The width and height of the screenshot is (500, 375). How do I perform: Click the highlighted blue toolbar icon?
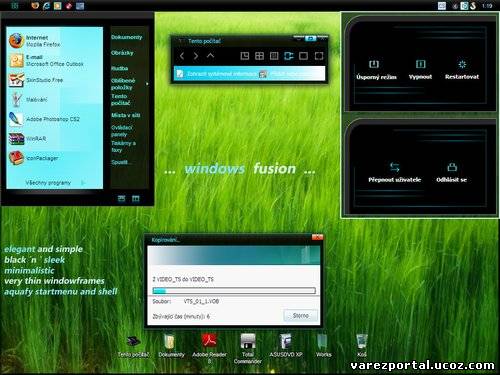tap(289, 56)
